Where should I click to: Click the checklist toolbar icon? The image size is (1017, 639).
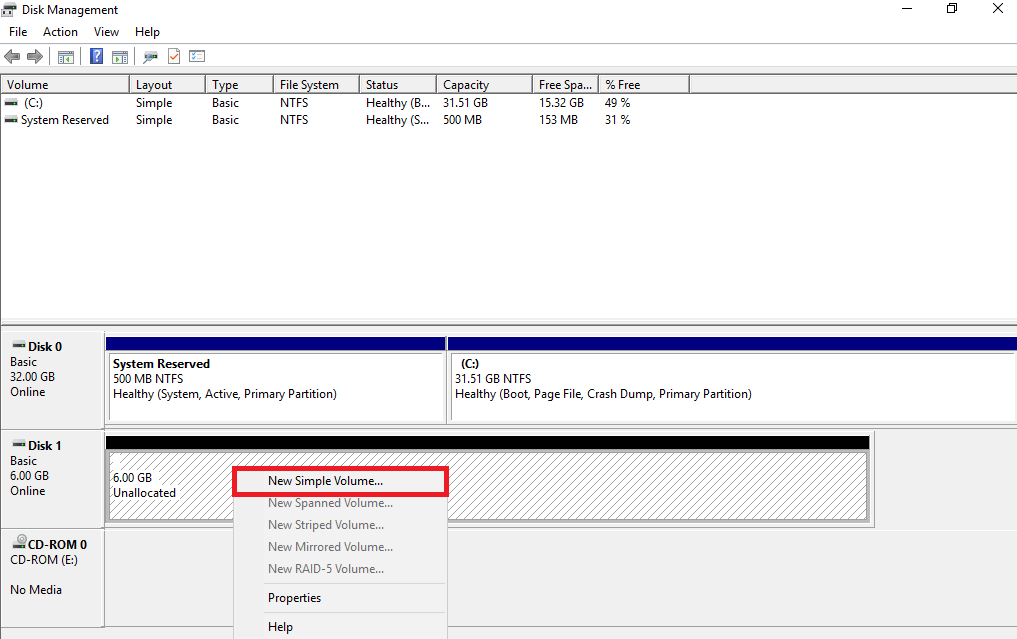(197, 57)
